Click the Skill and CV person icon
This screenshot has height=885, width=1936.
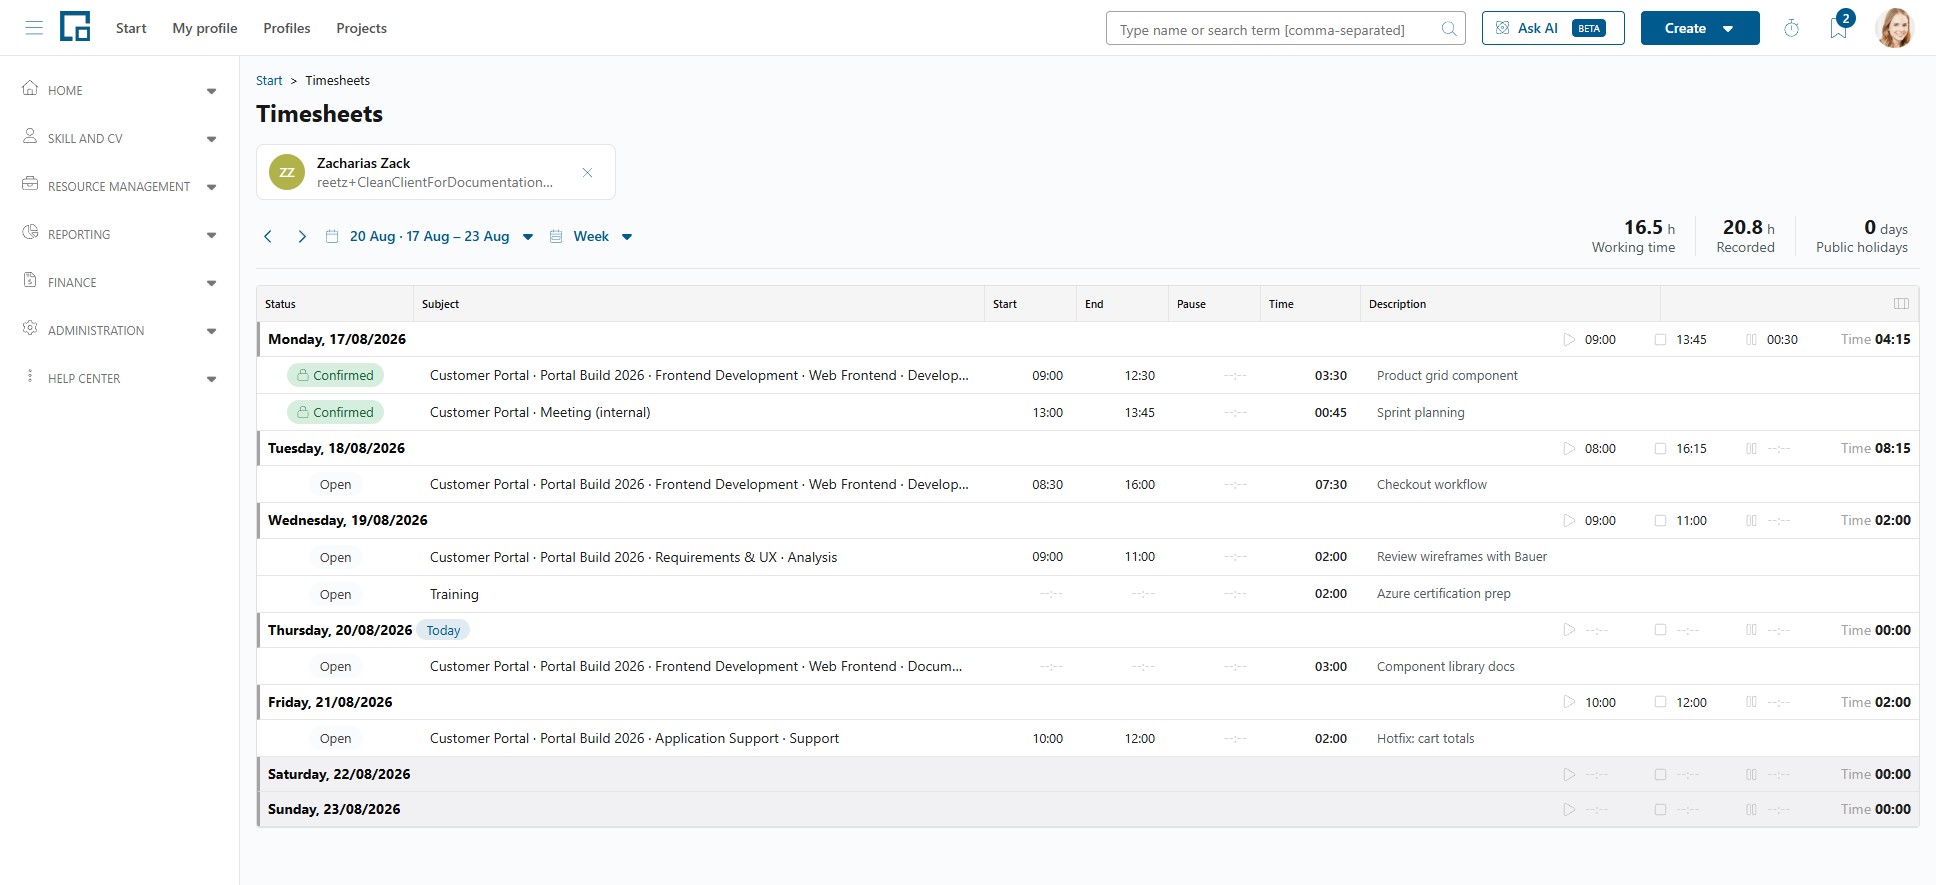30,136
